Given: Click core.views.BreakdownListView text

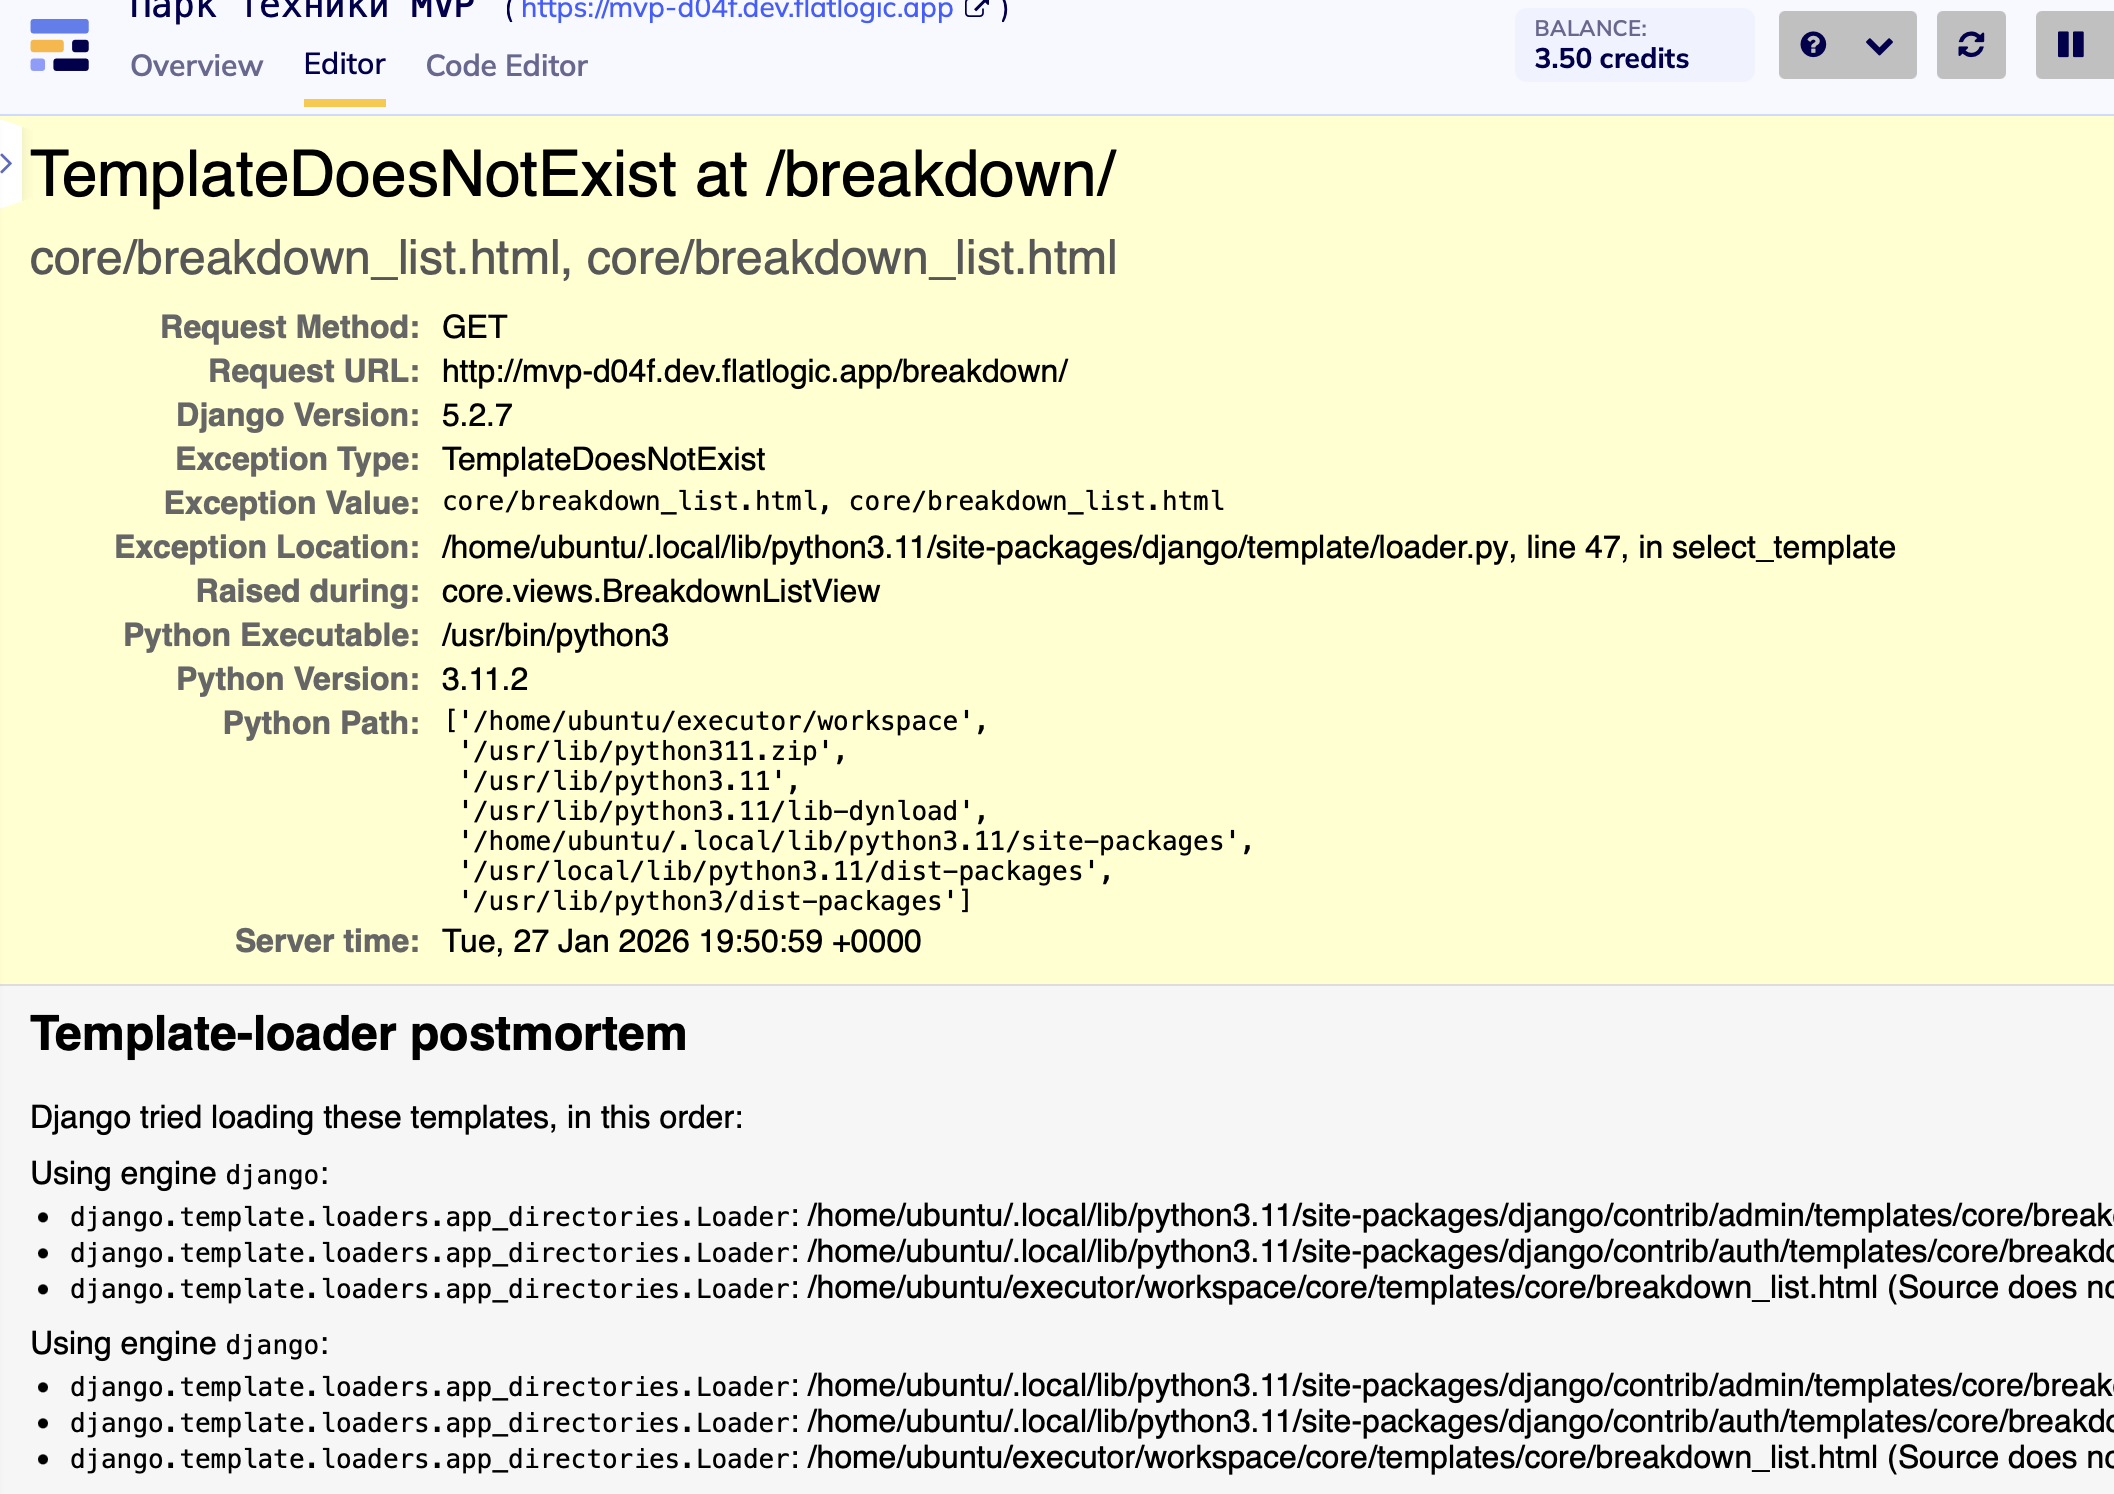Looking at the screenshot, I should [x=660, y=592].
